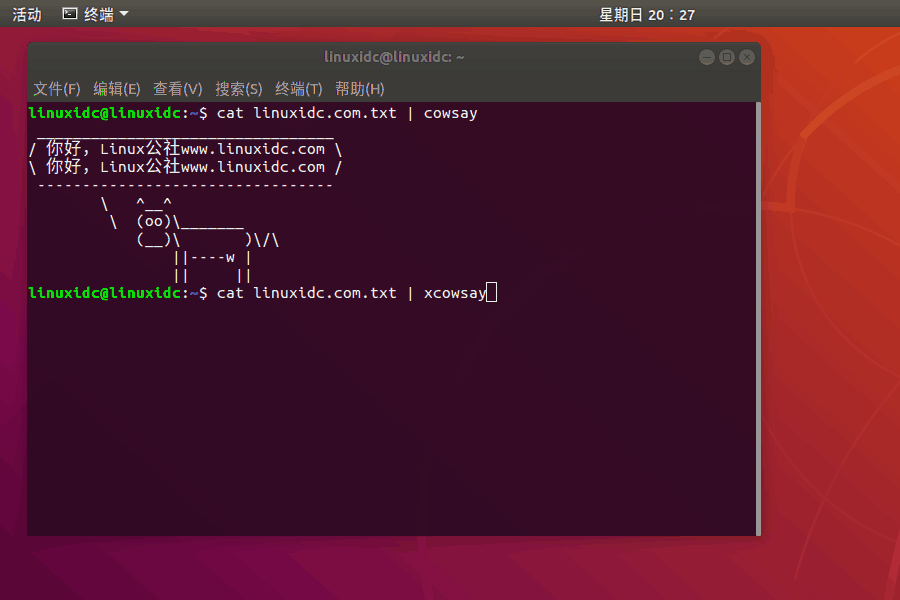Expand the 终端 app menu arrow

pyautogui.click(x=124, y=14)
